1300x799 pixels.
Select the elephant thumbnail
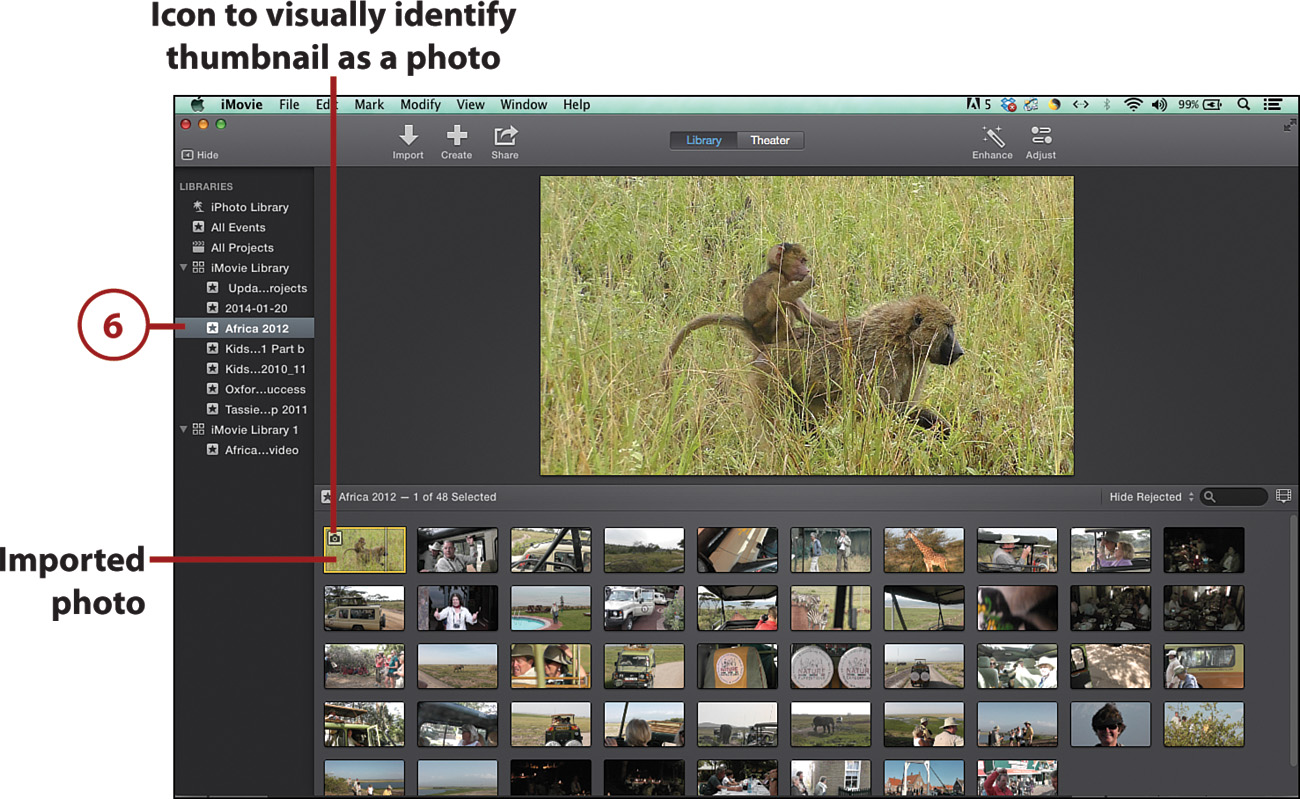(831, 724)
